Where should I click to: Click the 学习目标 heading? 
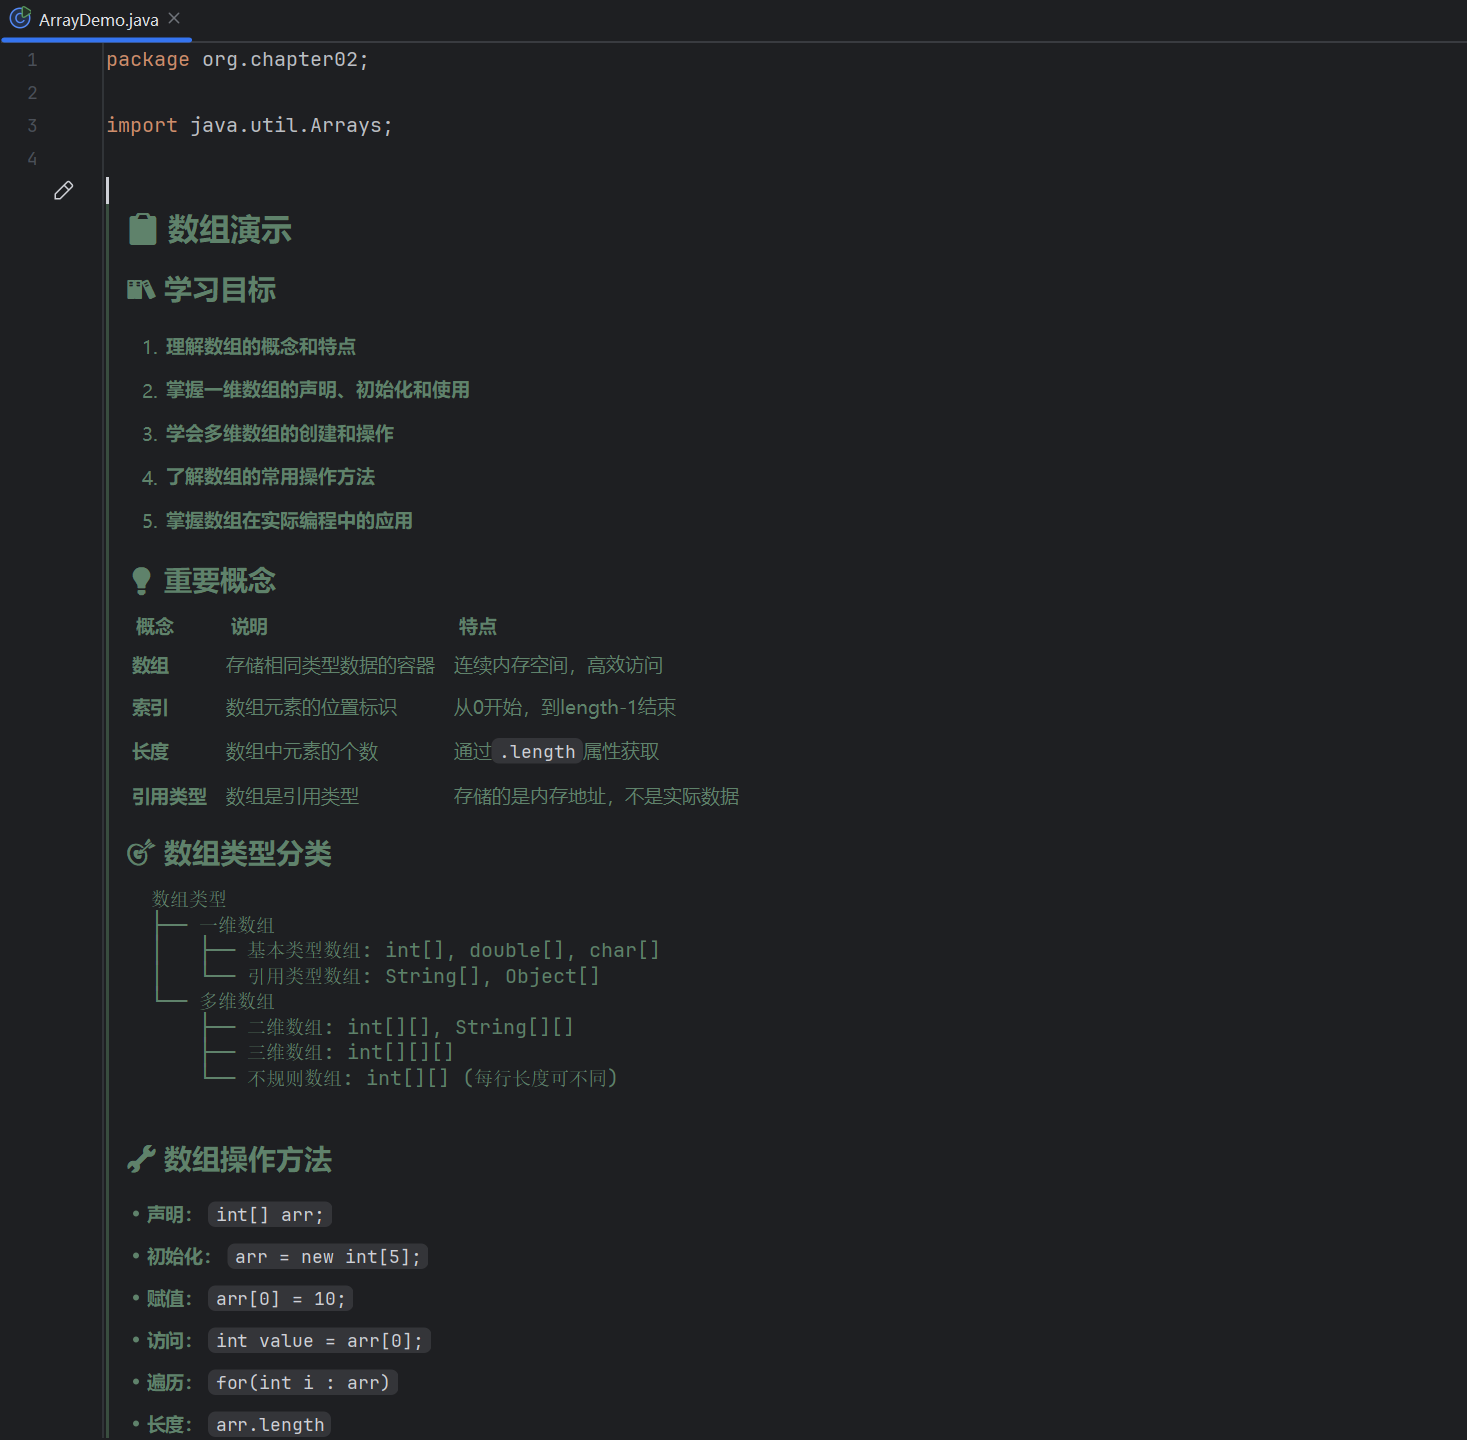(220, 290)
